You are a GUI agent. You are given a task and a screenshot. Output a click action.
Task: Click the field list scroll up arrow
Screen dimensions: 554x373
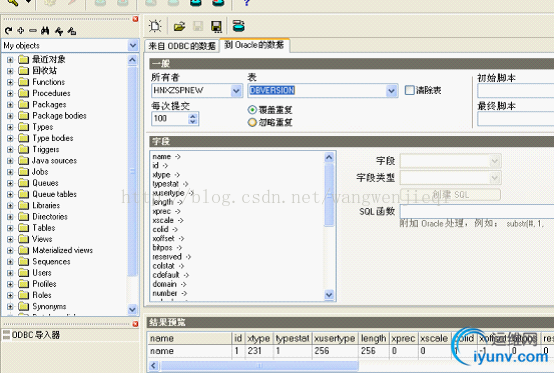pos(329,157)
